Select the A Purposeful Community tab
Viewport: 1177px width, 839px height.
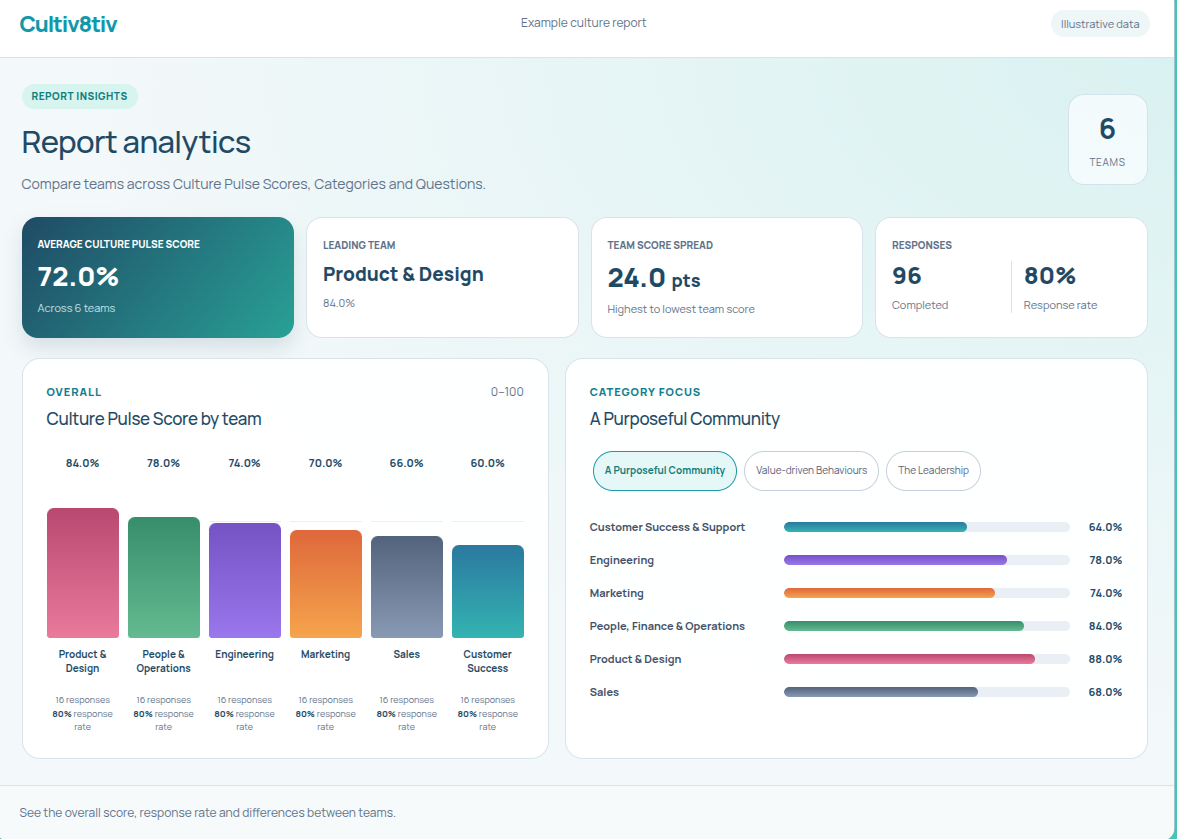pos(664,471)
